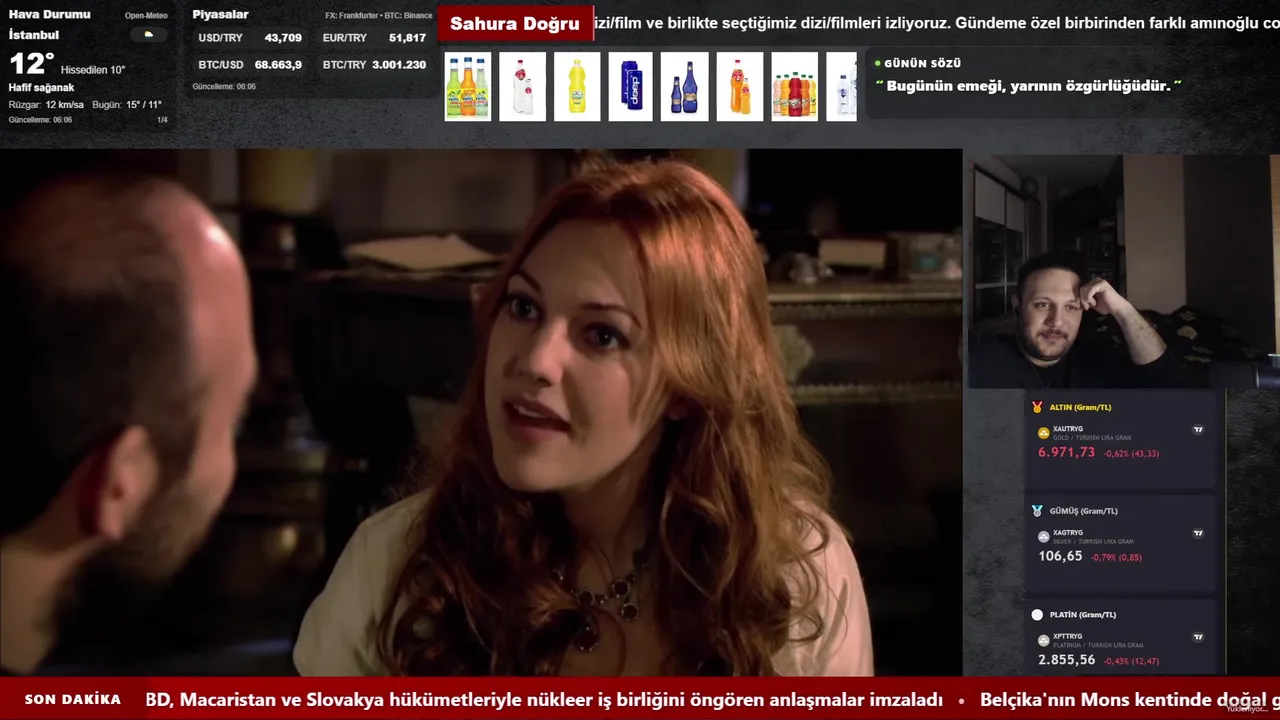The width and height of the screenshot is (1280, 720).
Task: Click the XAUTRYG gold symbol icon
Action: coord(1044,433)
